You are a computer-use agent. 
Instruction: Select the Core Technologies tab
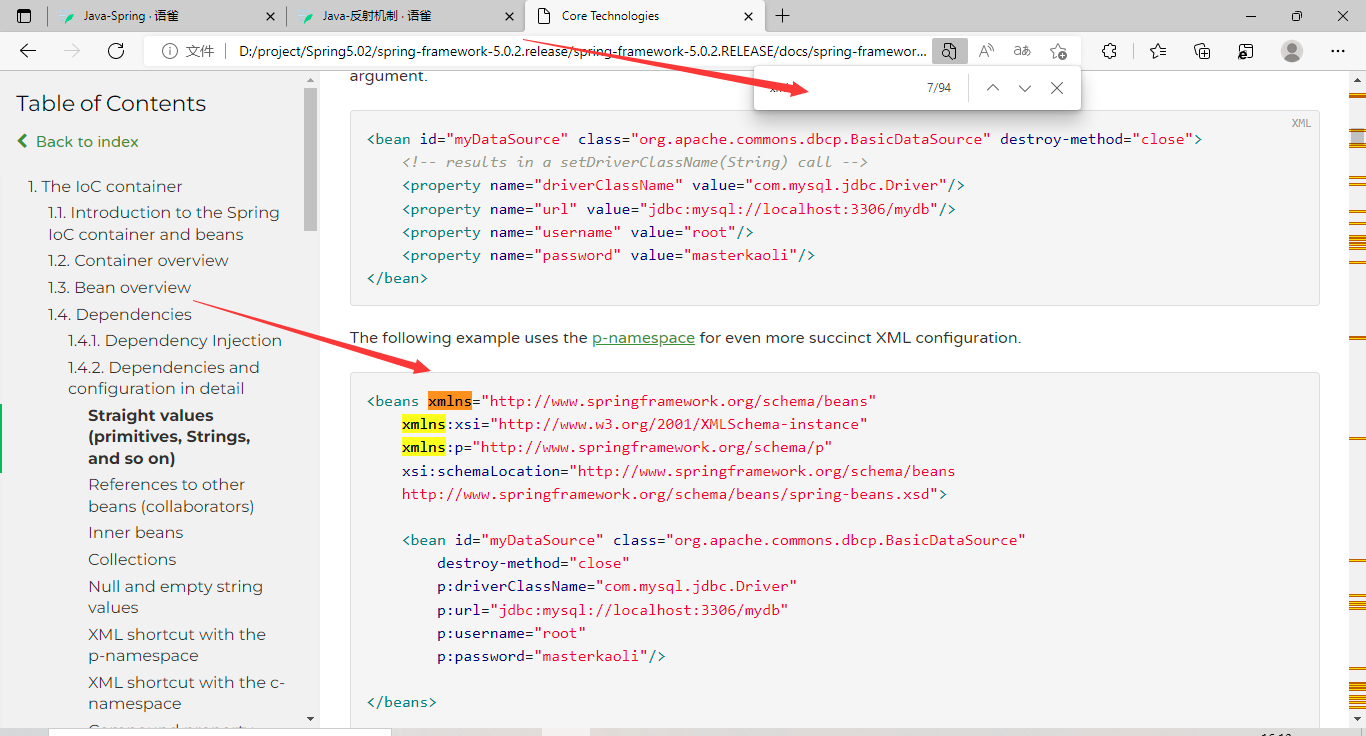click(644, 16)
